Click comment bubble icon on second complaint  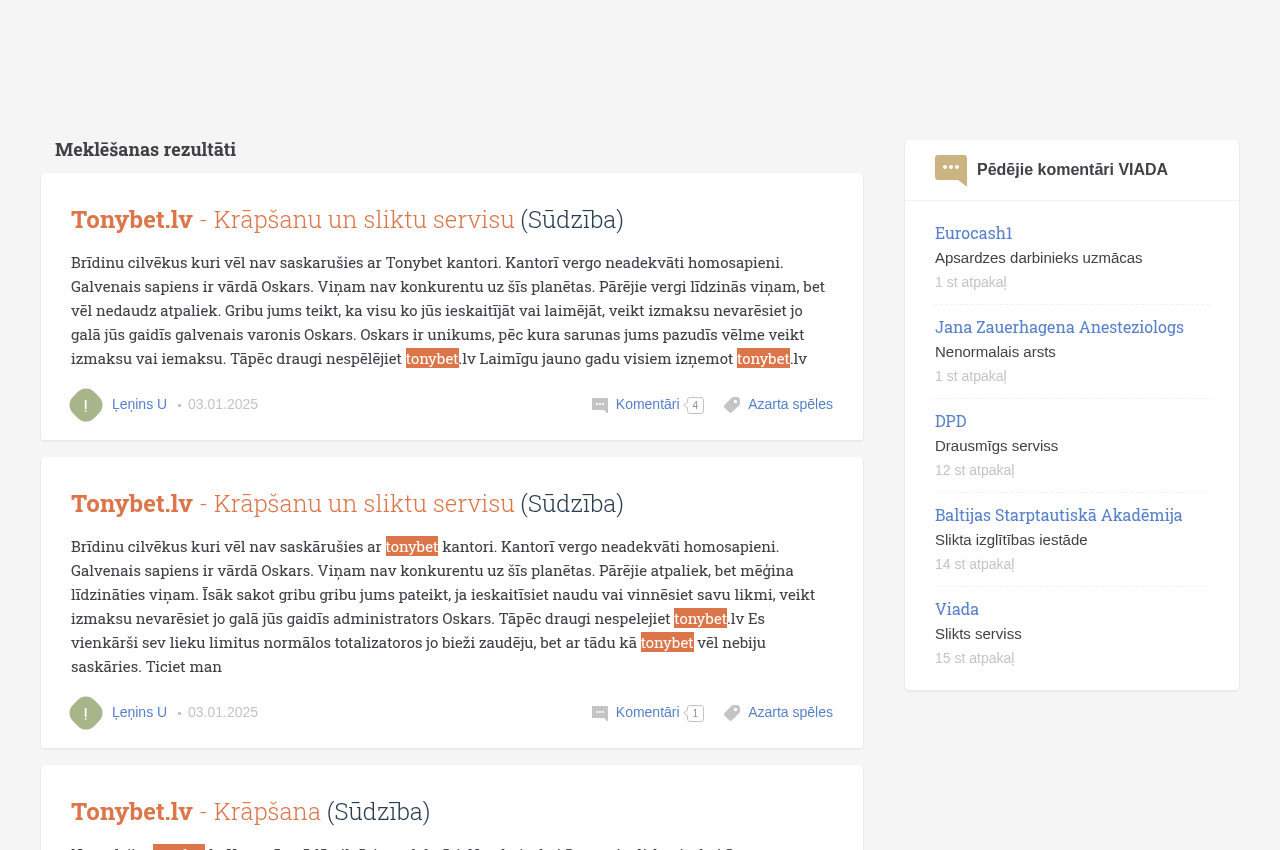click(x=600, y=713)
